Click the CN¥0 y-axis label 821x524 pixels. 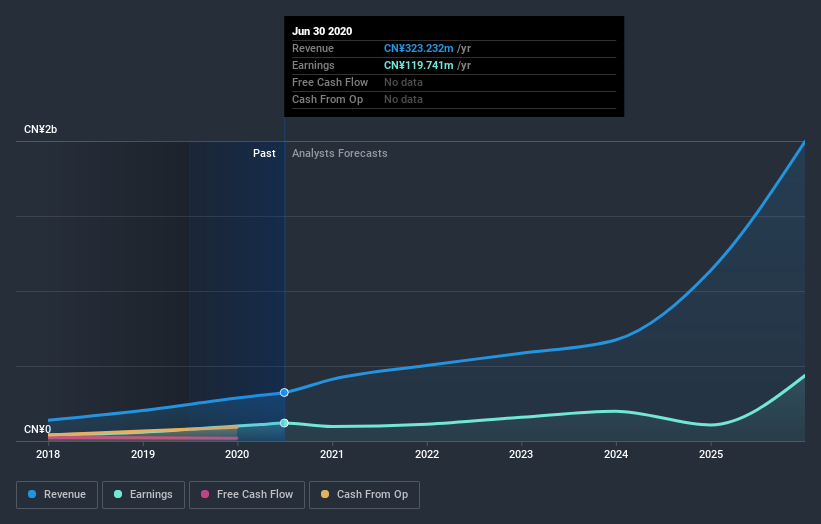pyautogui.click(x=38, y=429)
